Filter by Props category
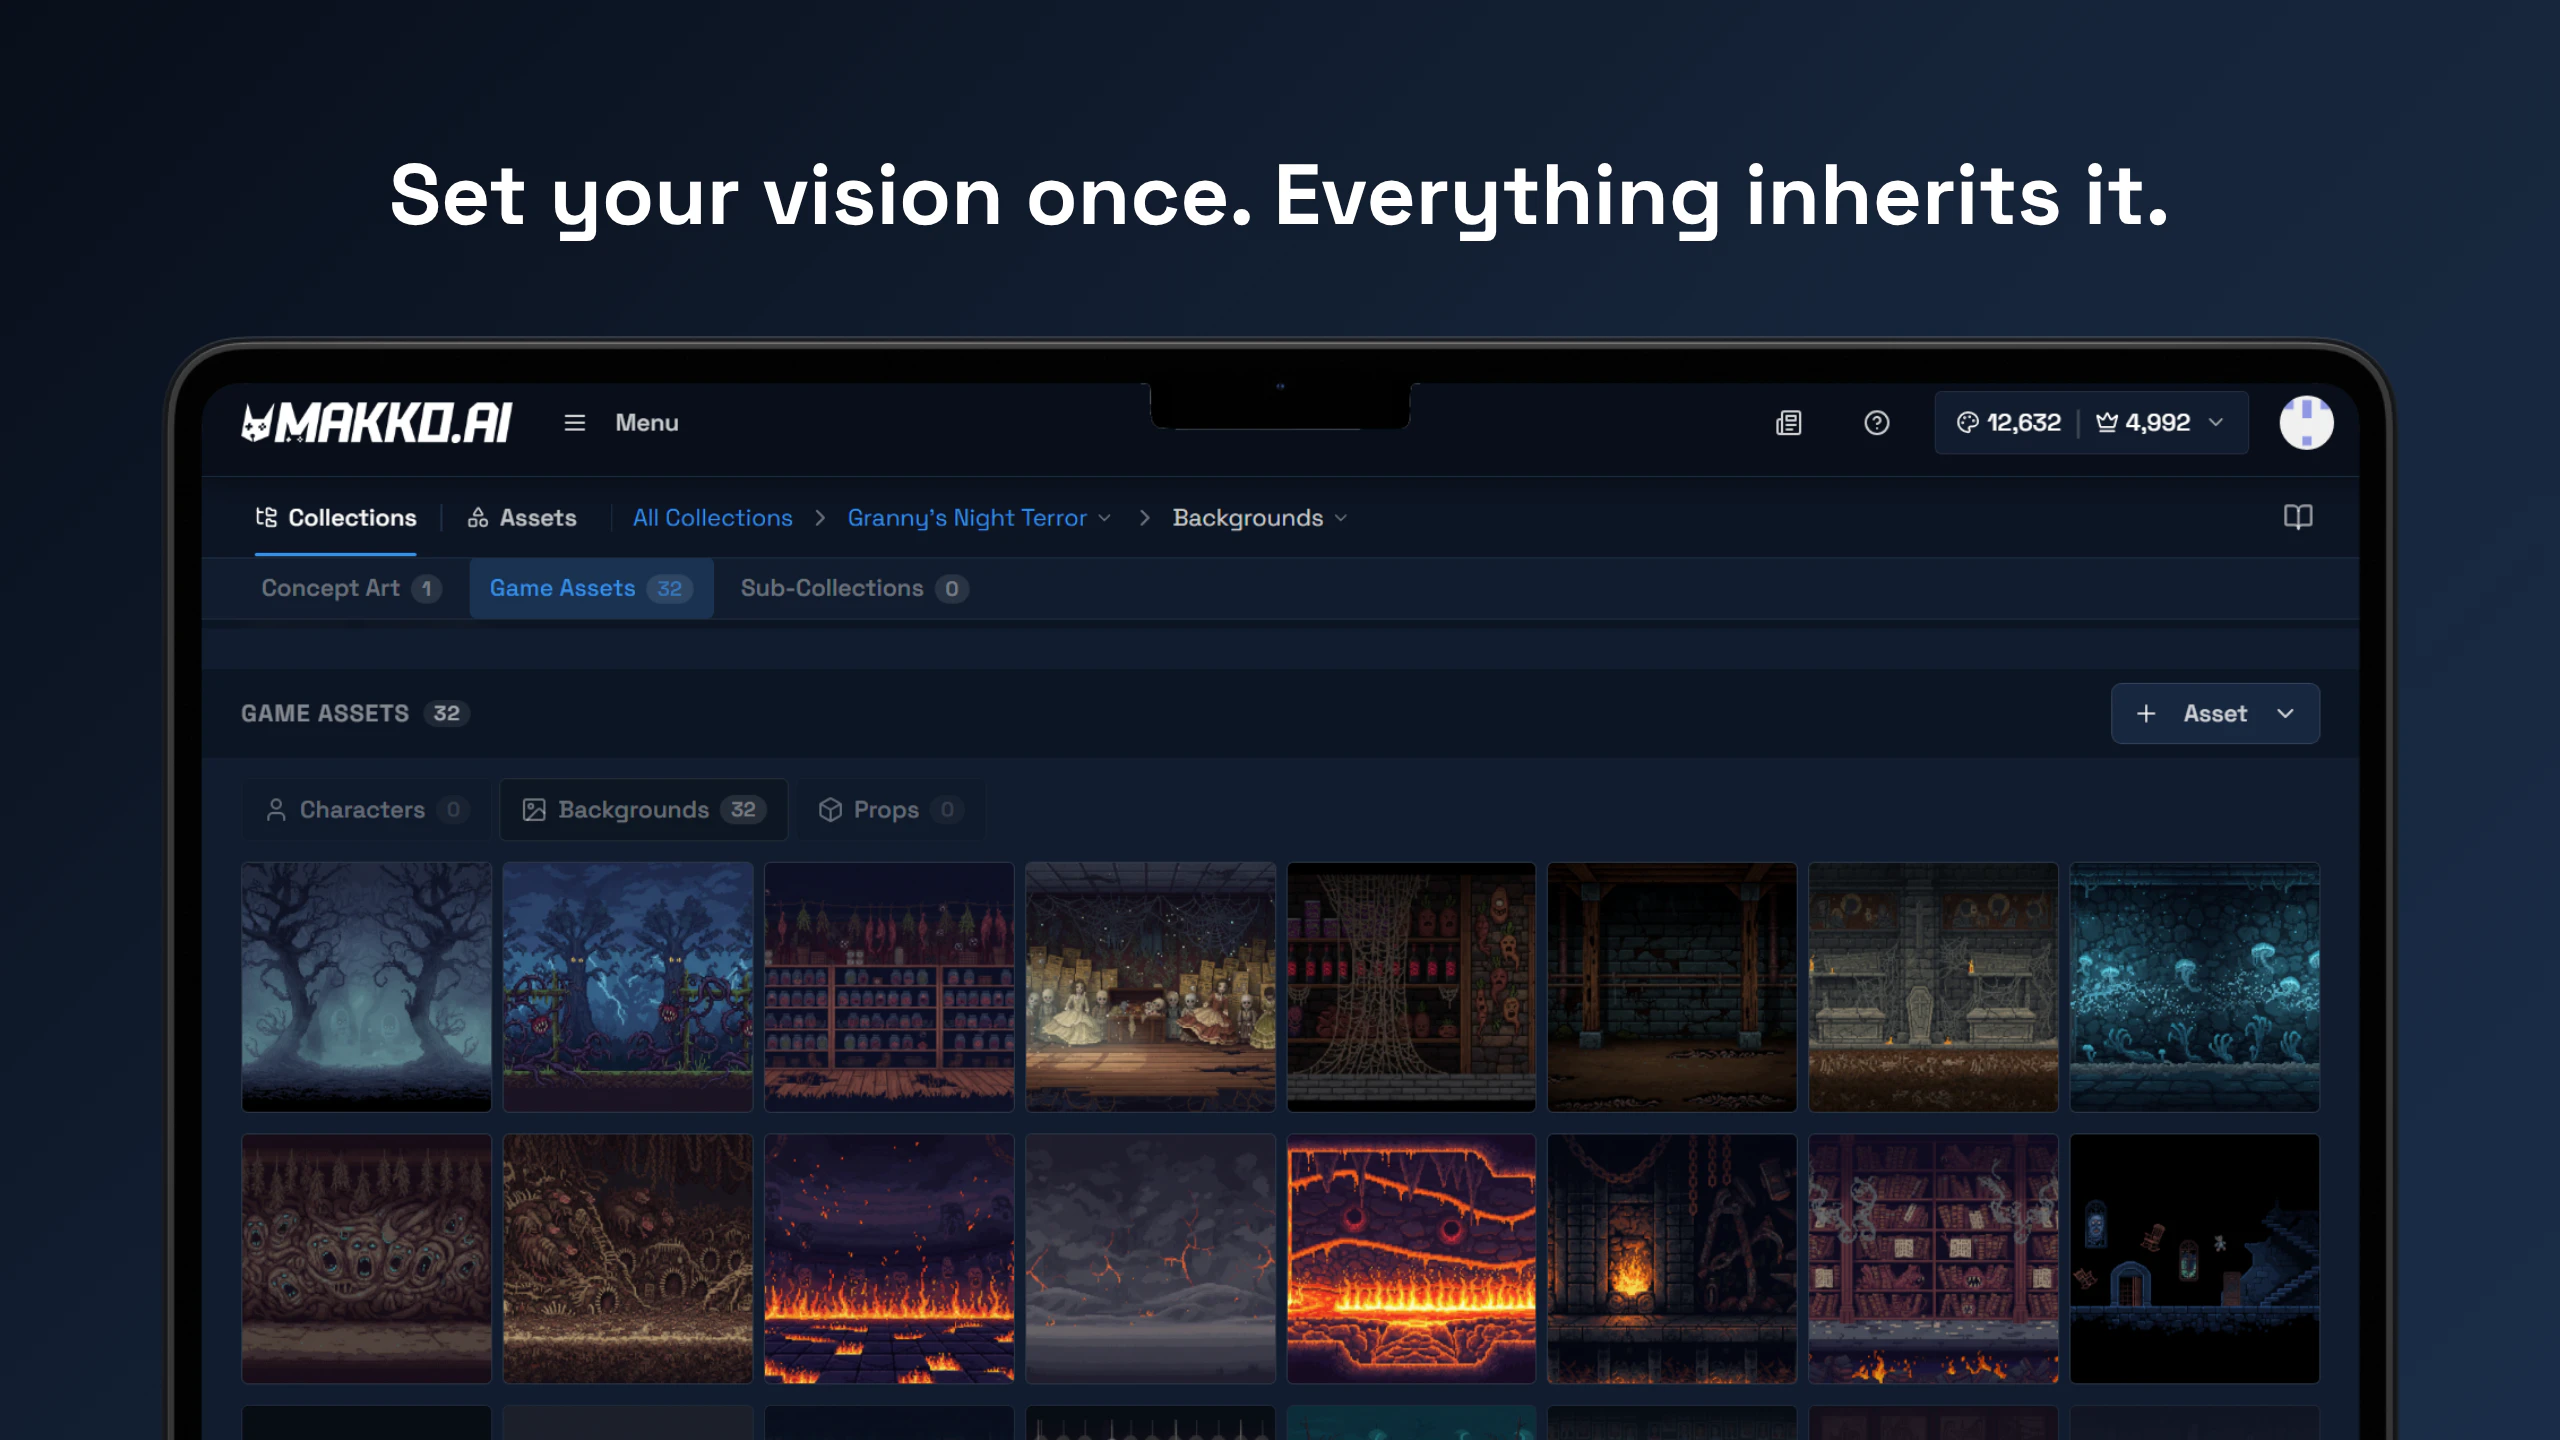The height and width of the screenshot is (1440, 2560). coord(888,809)
